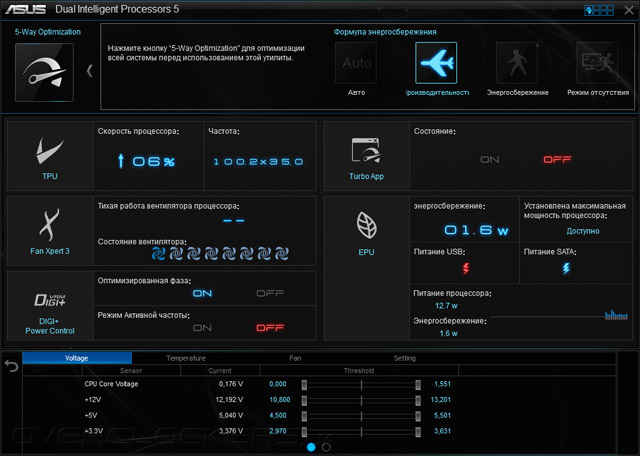Set active frequency mode to OFF

point(270,328)
